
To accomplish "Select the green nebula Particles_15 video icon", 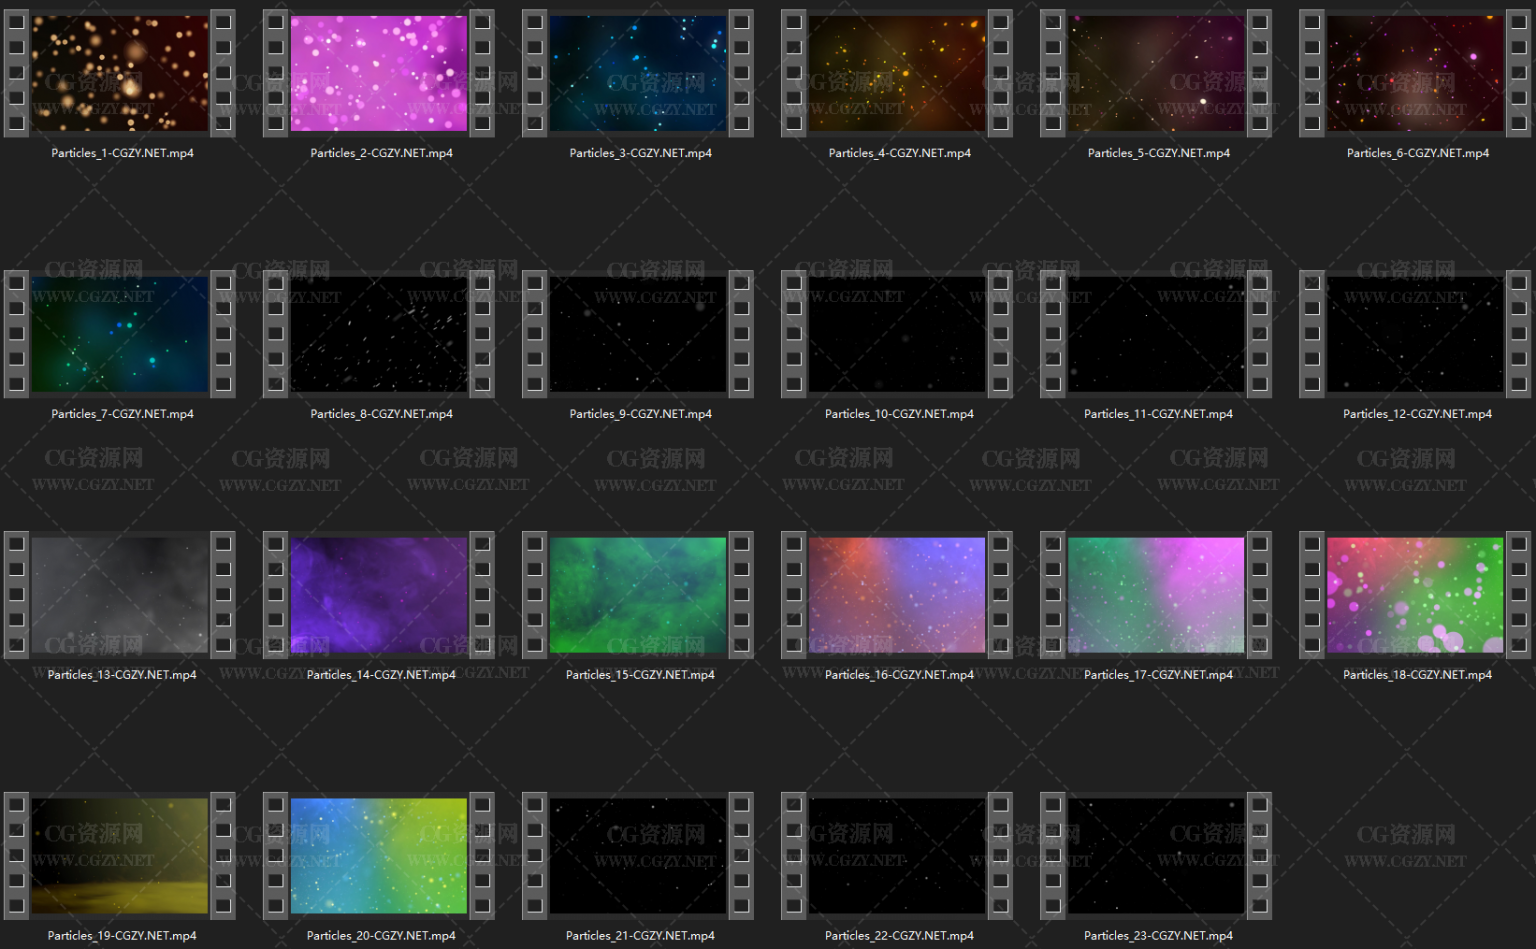I will click(x=638, y=595).
